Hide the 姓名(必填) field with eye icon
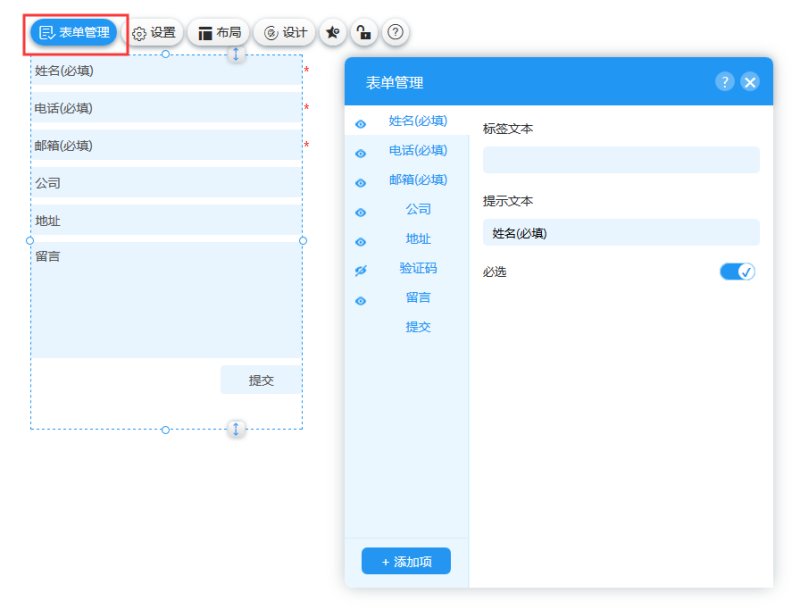 click(361, 124)
